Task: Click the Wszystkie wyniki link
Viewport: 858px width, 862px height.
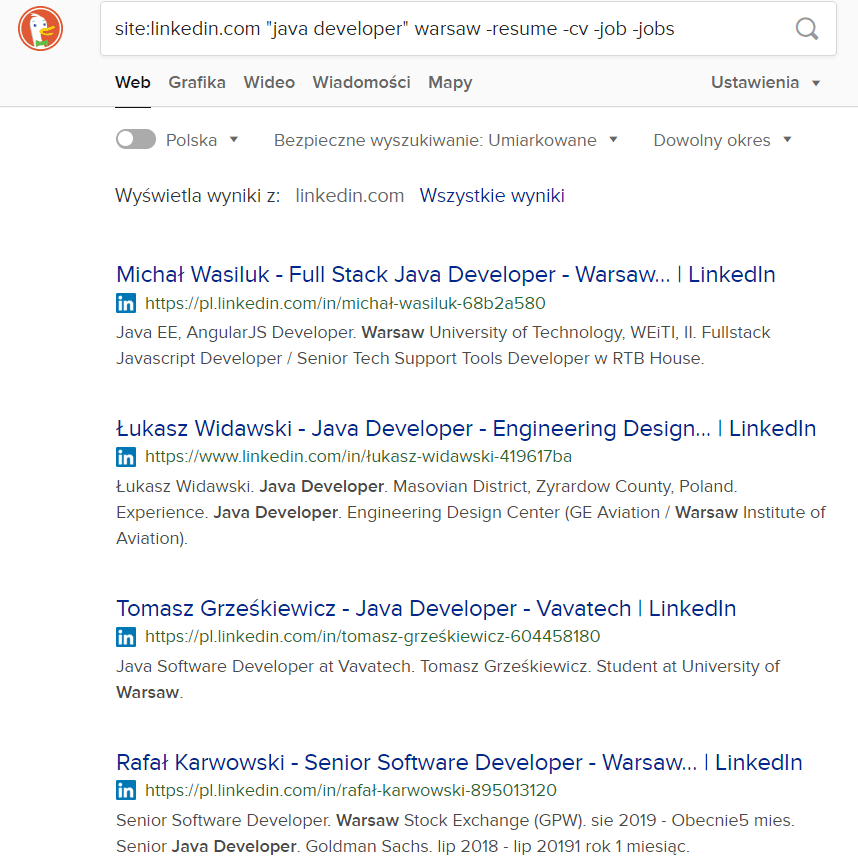Action: pos(492,195)
